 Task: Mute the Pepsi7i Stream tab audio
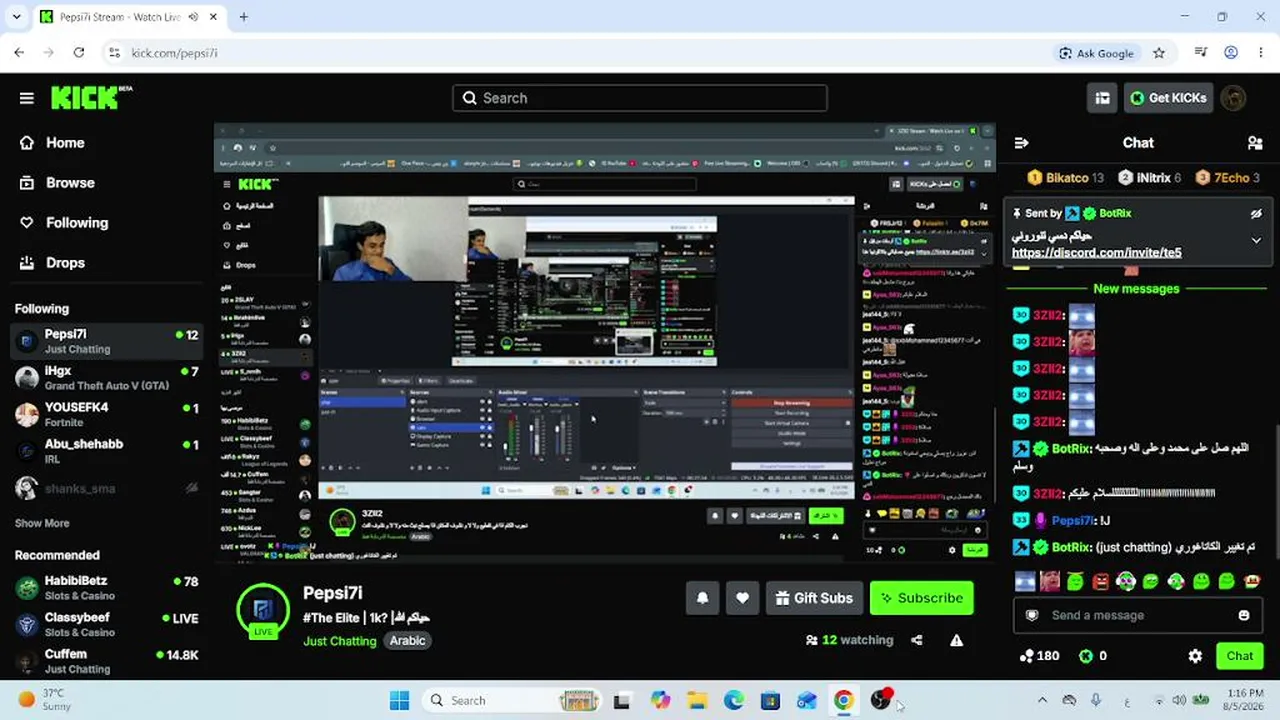click(x=192, y=17)
